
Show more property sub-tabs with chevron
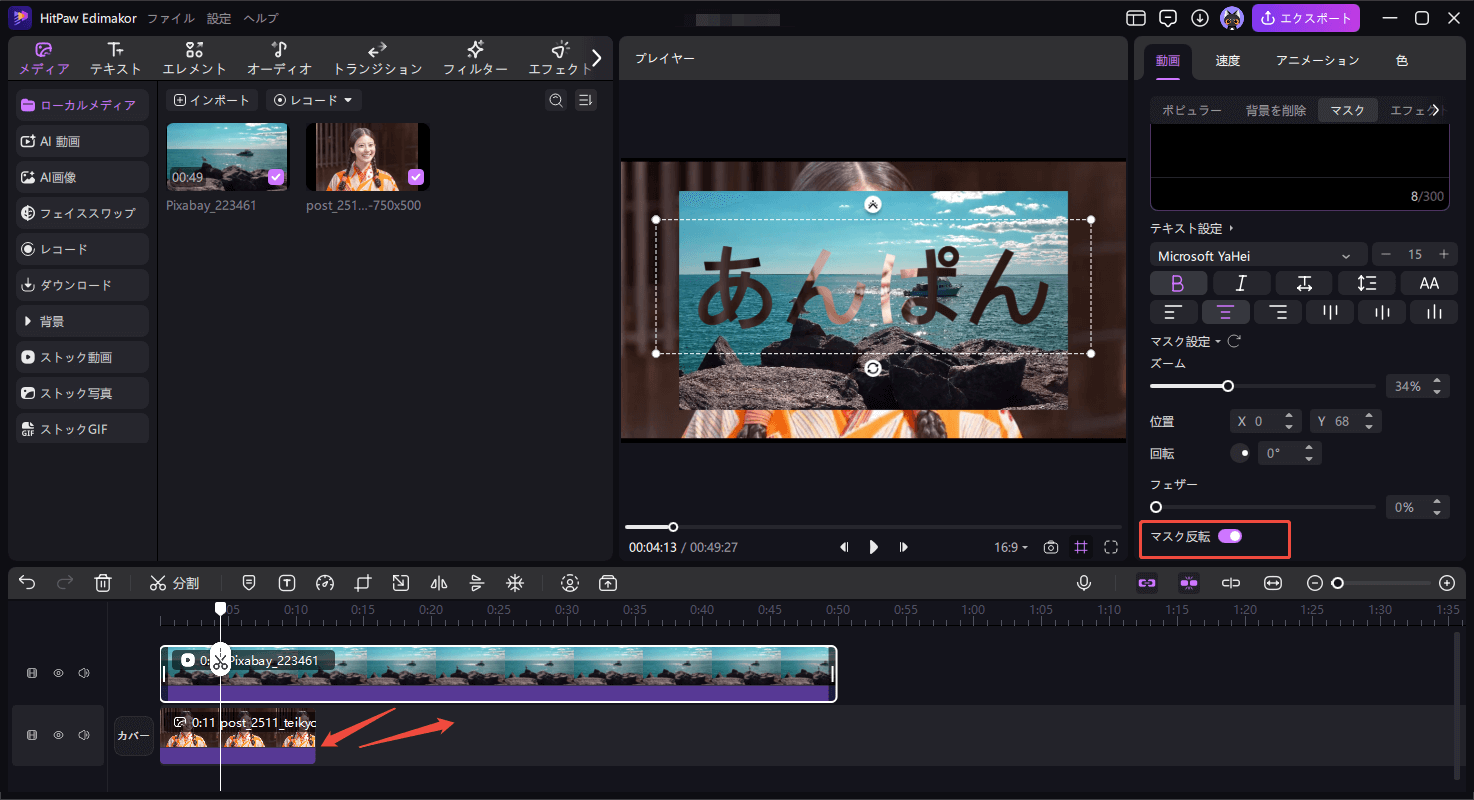1436,110
